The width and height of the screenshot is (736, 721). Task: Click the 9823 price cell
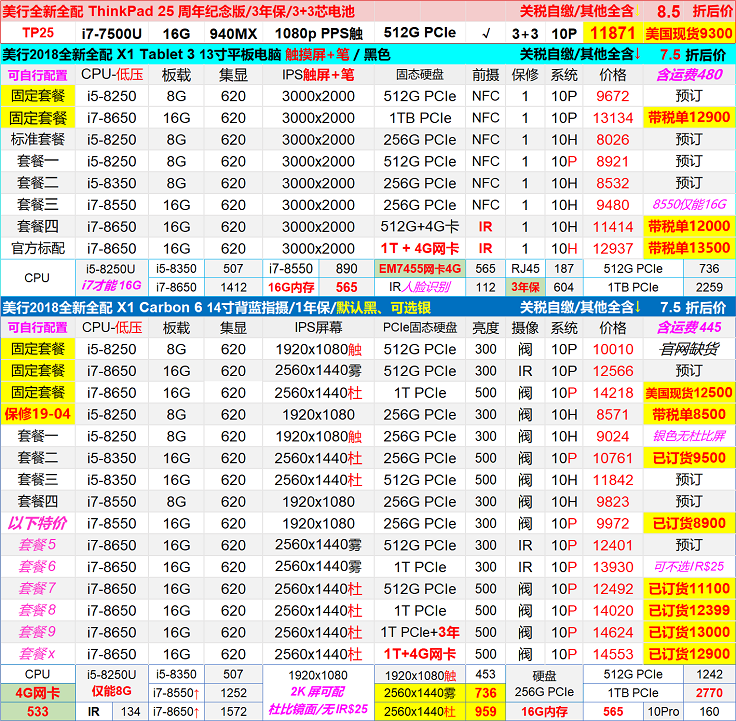[613, 502]
